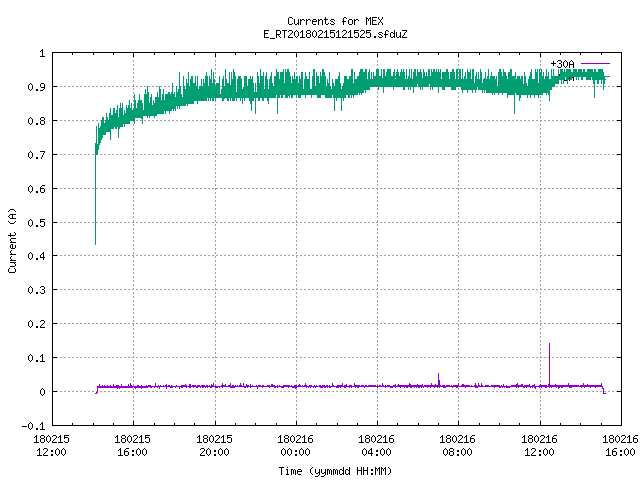The height and width of the screenshot is (480, 640).
Task: Click the x-axis label "180215 16:00"
Action: pyautogui.click(x=133, y=445)
